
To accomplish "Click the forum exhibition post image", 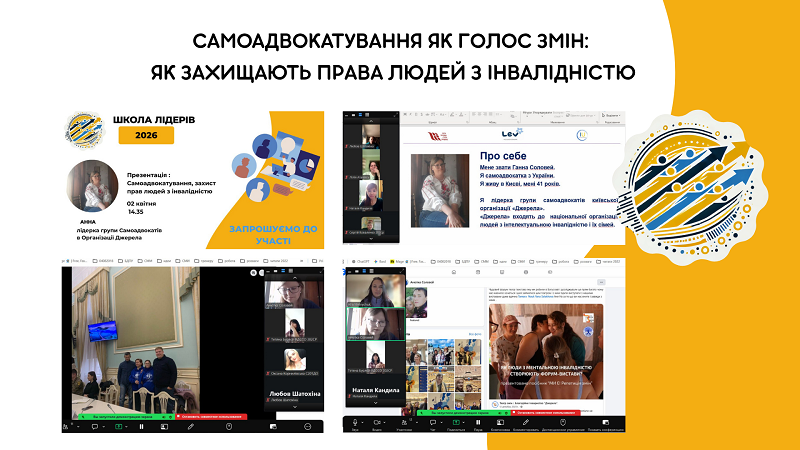I will pos(544,345).
